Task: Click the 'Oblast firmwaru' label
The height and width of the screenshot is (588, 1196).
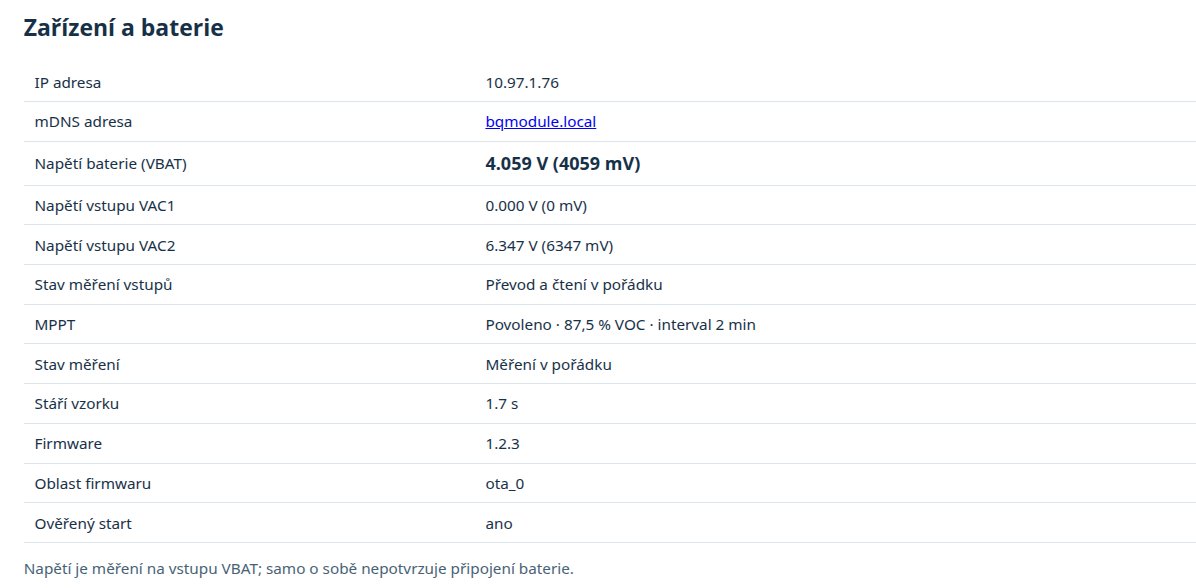Action: tap(92, 484)
